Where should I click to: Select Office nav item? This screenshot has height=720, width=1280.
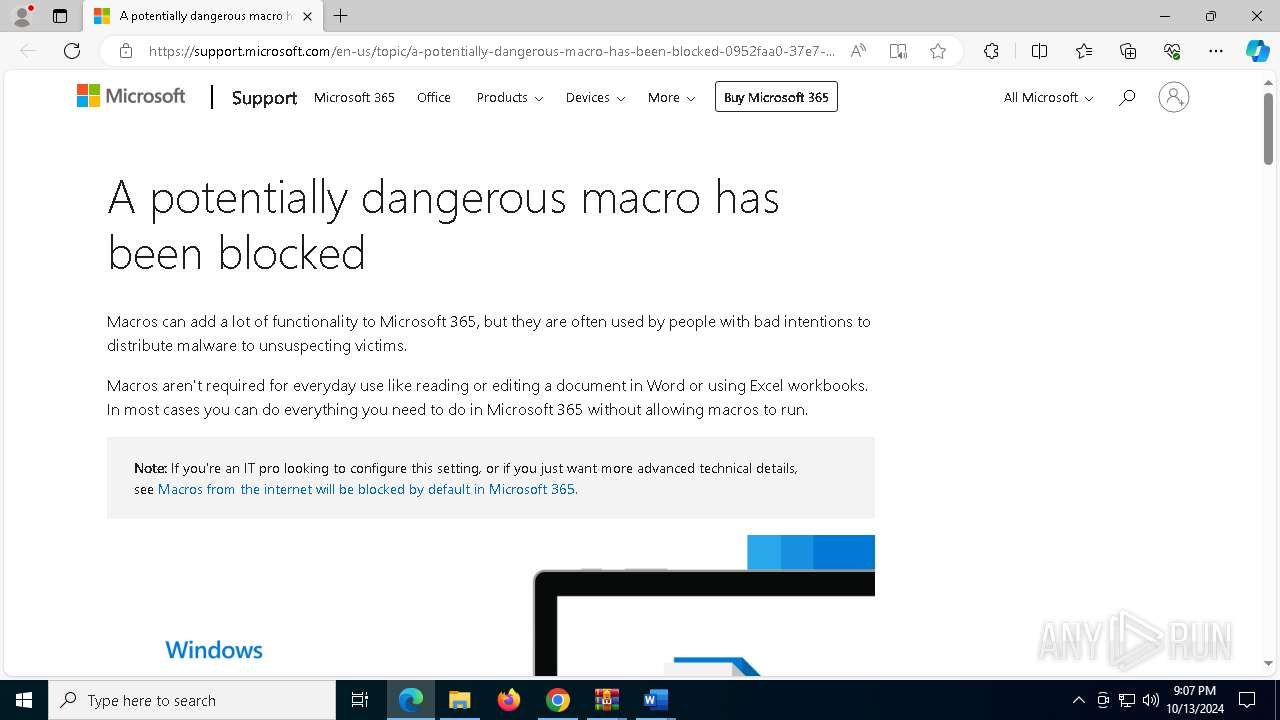coord(434,97)
